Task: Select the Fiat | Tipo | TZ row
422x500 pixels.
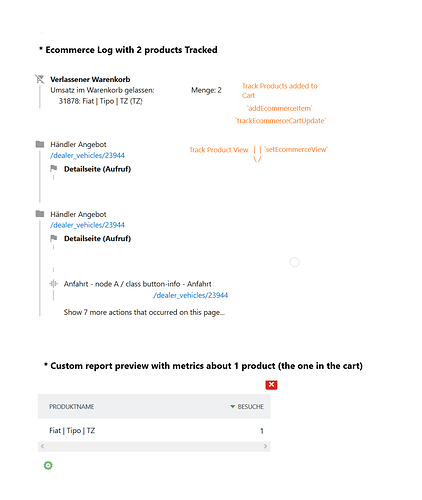Action: coord(154,430)
